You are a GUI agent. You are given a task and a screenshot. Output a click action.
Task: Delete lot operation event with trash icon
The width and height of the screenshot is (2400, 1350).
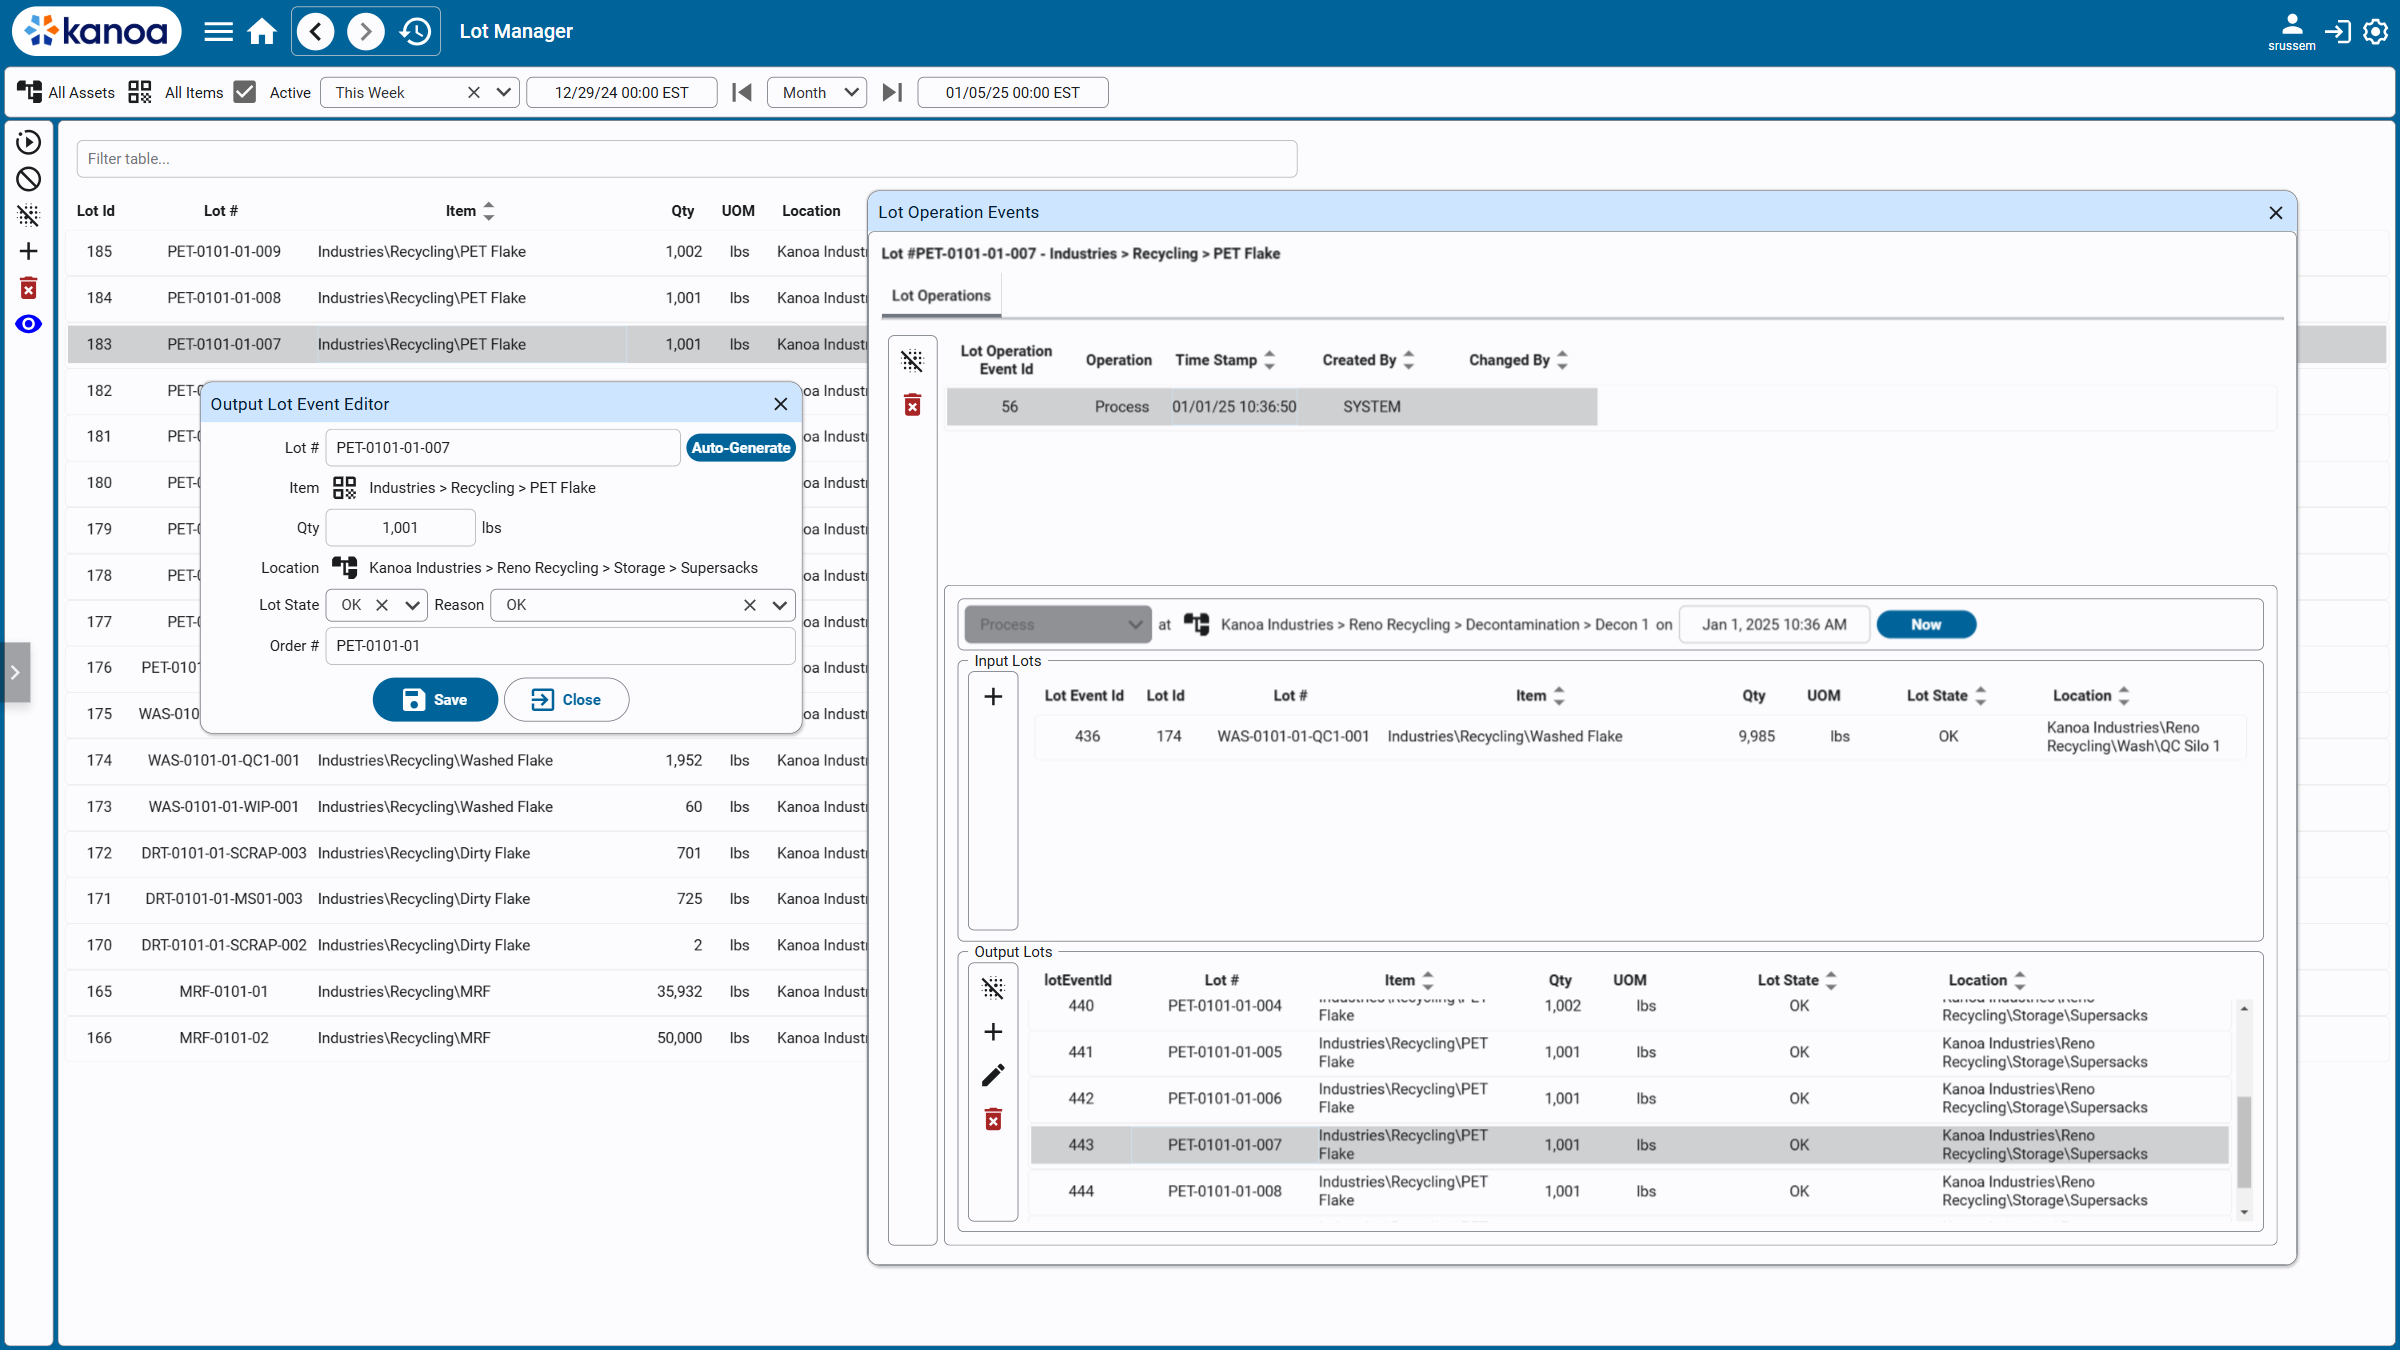912,405
